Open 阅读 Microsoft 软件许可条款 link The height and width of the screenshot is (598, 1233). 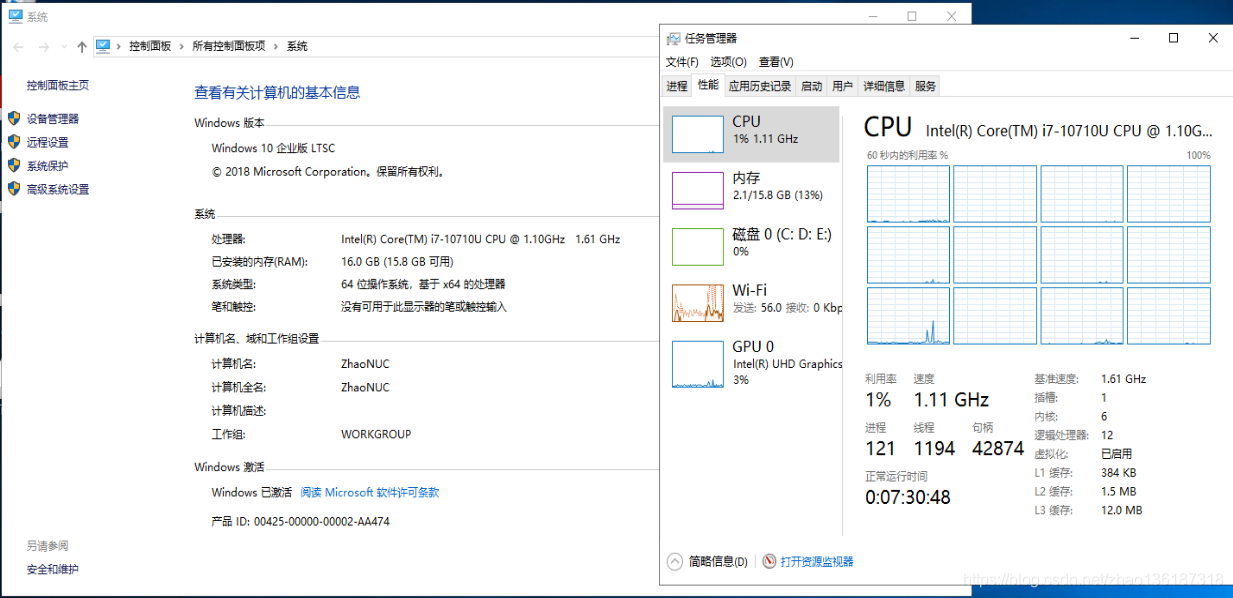pos(370,492)
